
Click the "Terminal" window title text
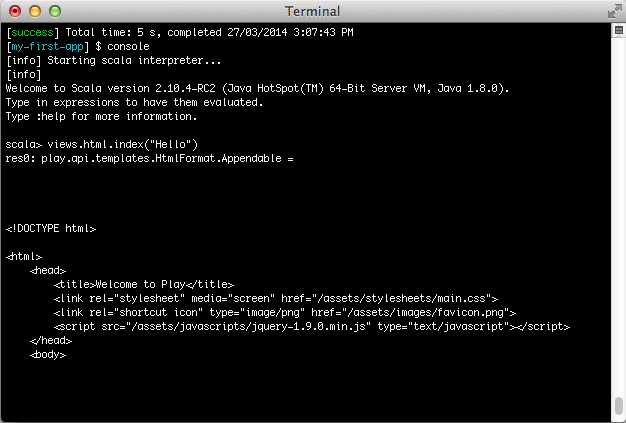(x=312, y=11)
